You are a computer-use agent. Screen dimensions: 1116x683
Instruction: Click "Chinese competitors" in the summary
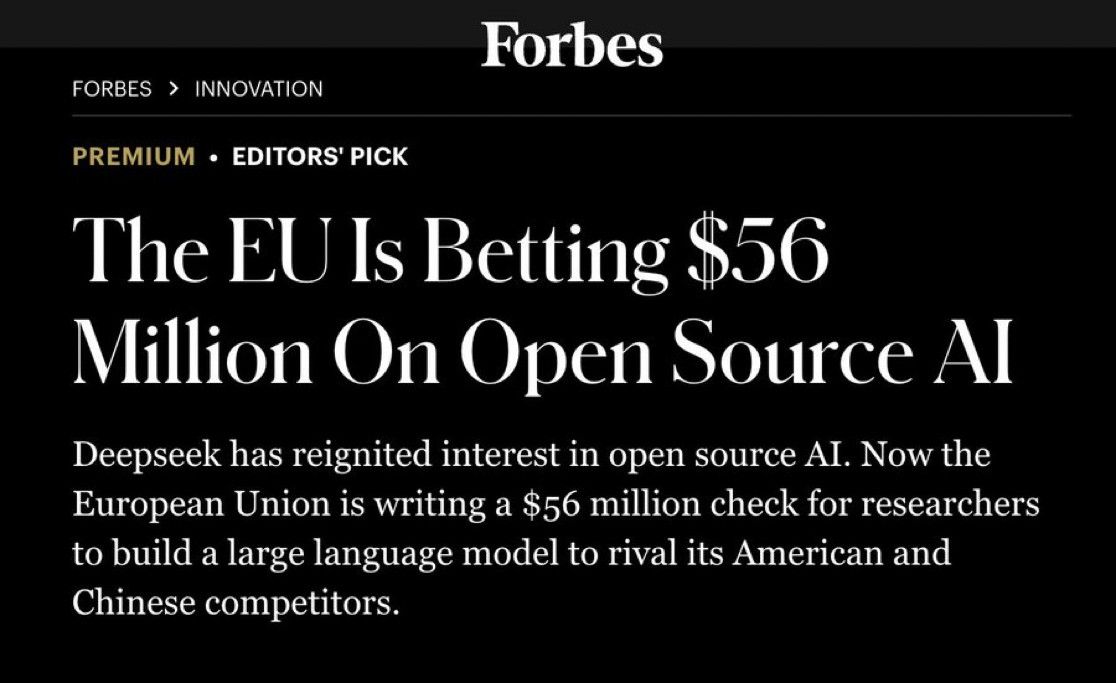236,602
